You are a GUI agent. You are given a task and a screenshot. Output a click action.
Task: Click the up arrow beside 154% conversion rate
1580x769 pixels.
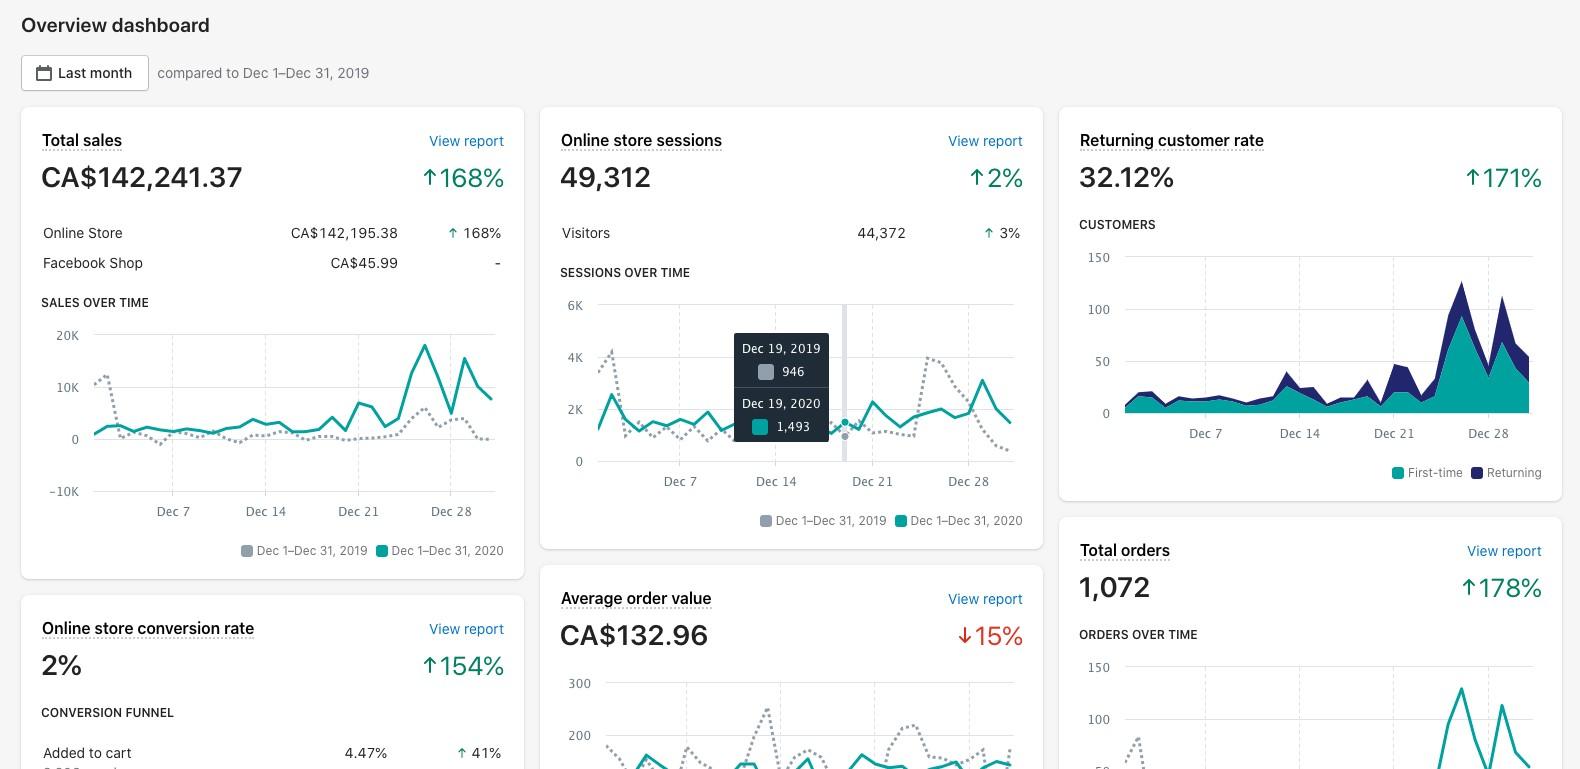coord(429,666)
